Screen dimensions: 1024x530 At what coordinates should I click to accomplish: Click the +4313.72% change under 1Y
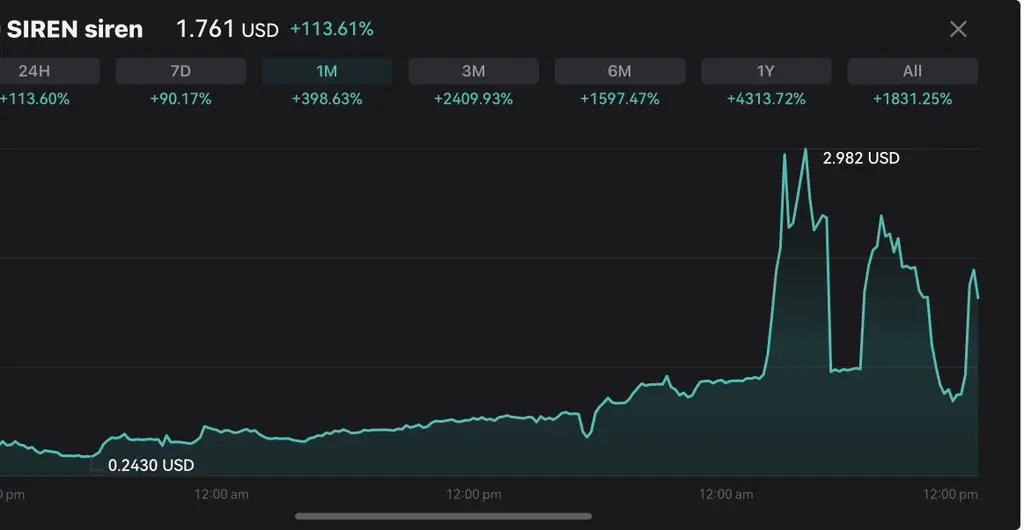(x=766, y=99)
